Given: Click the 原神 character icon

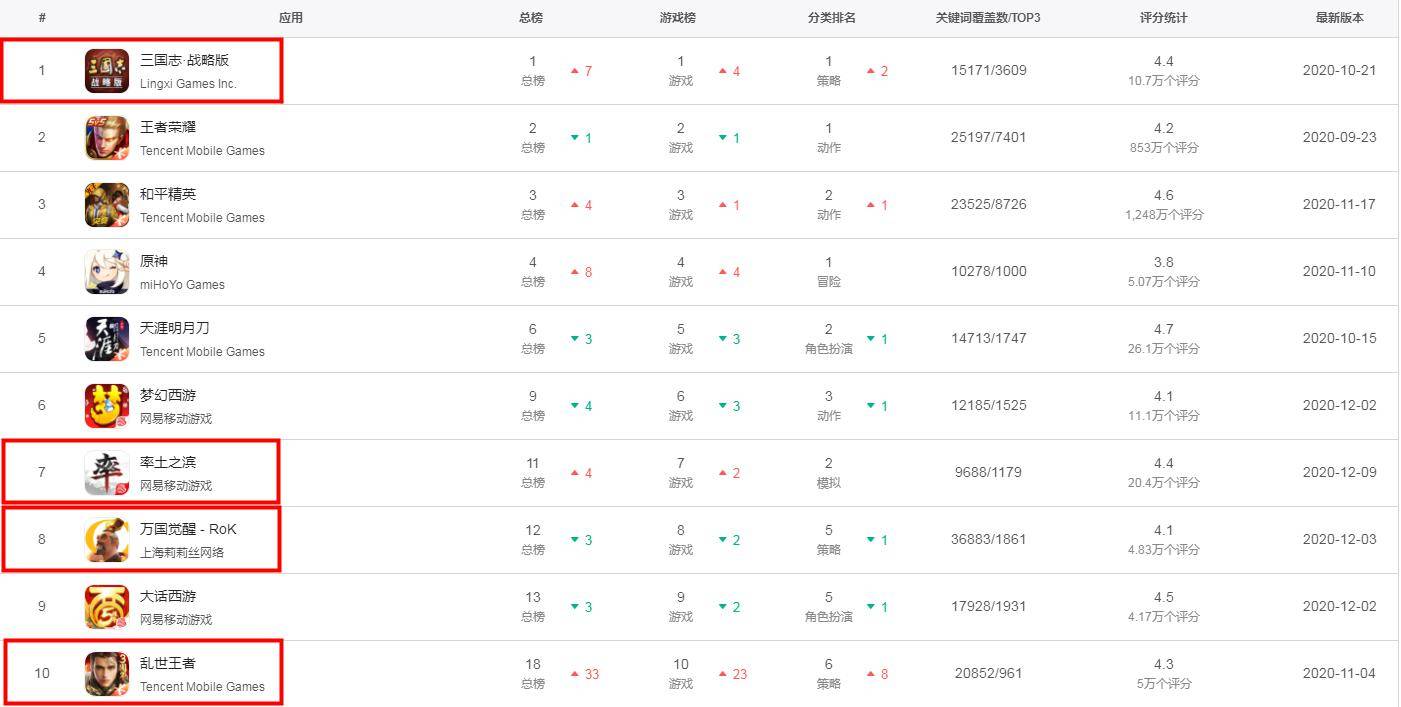Looking at the screenshot, I should click(x=106, y=272).
